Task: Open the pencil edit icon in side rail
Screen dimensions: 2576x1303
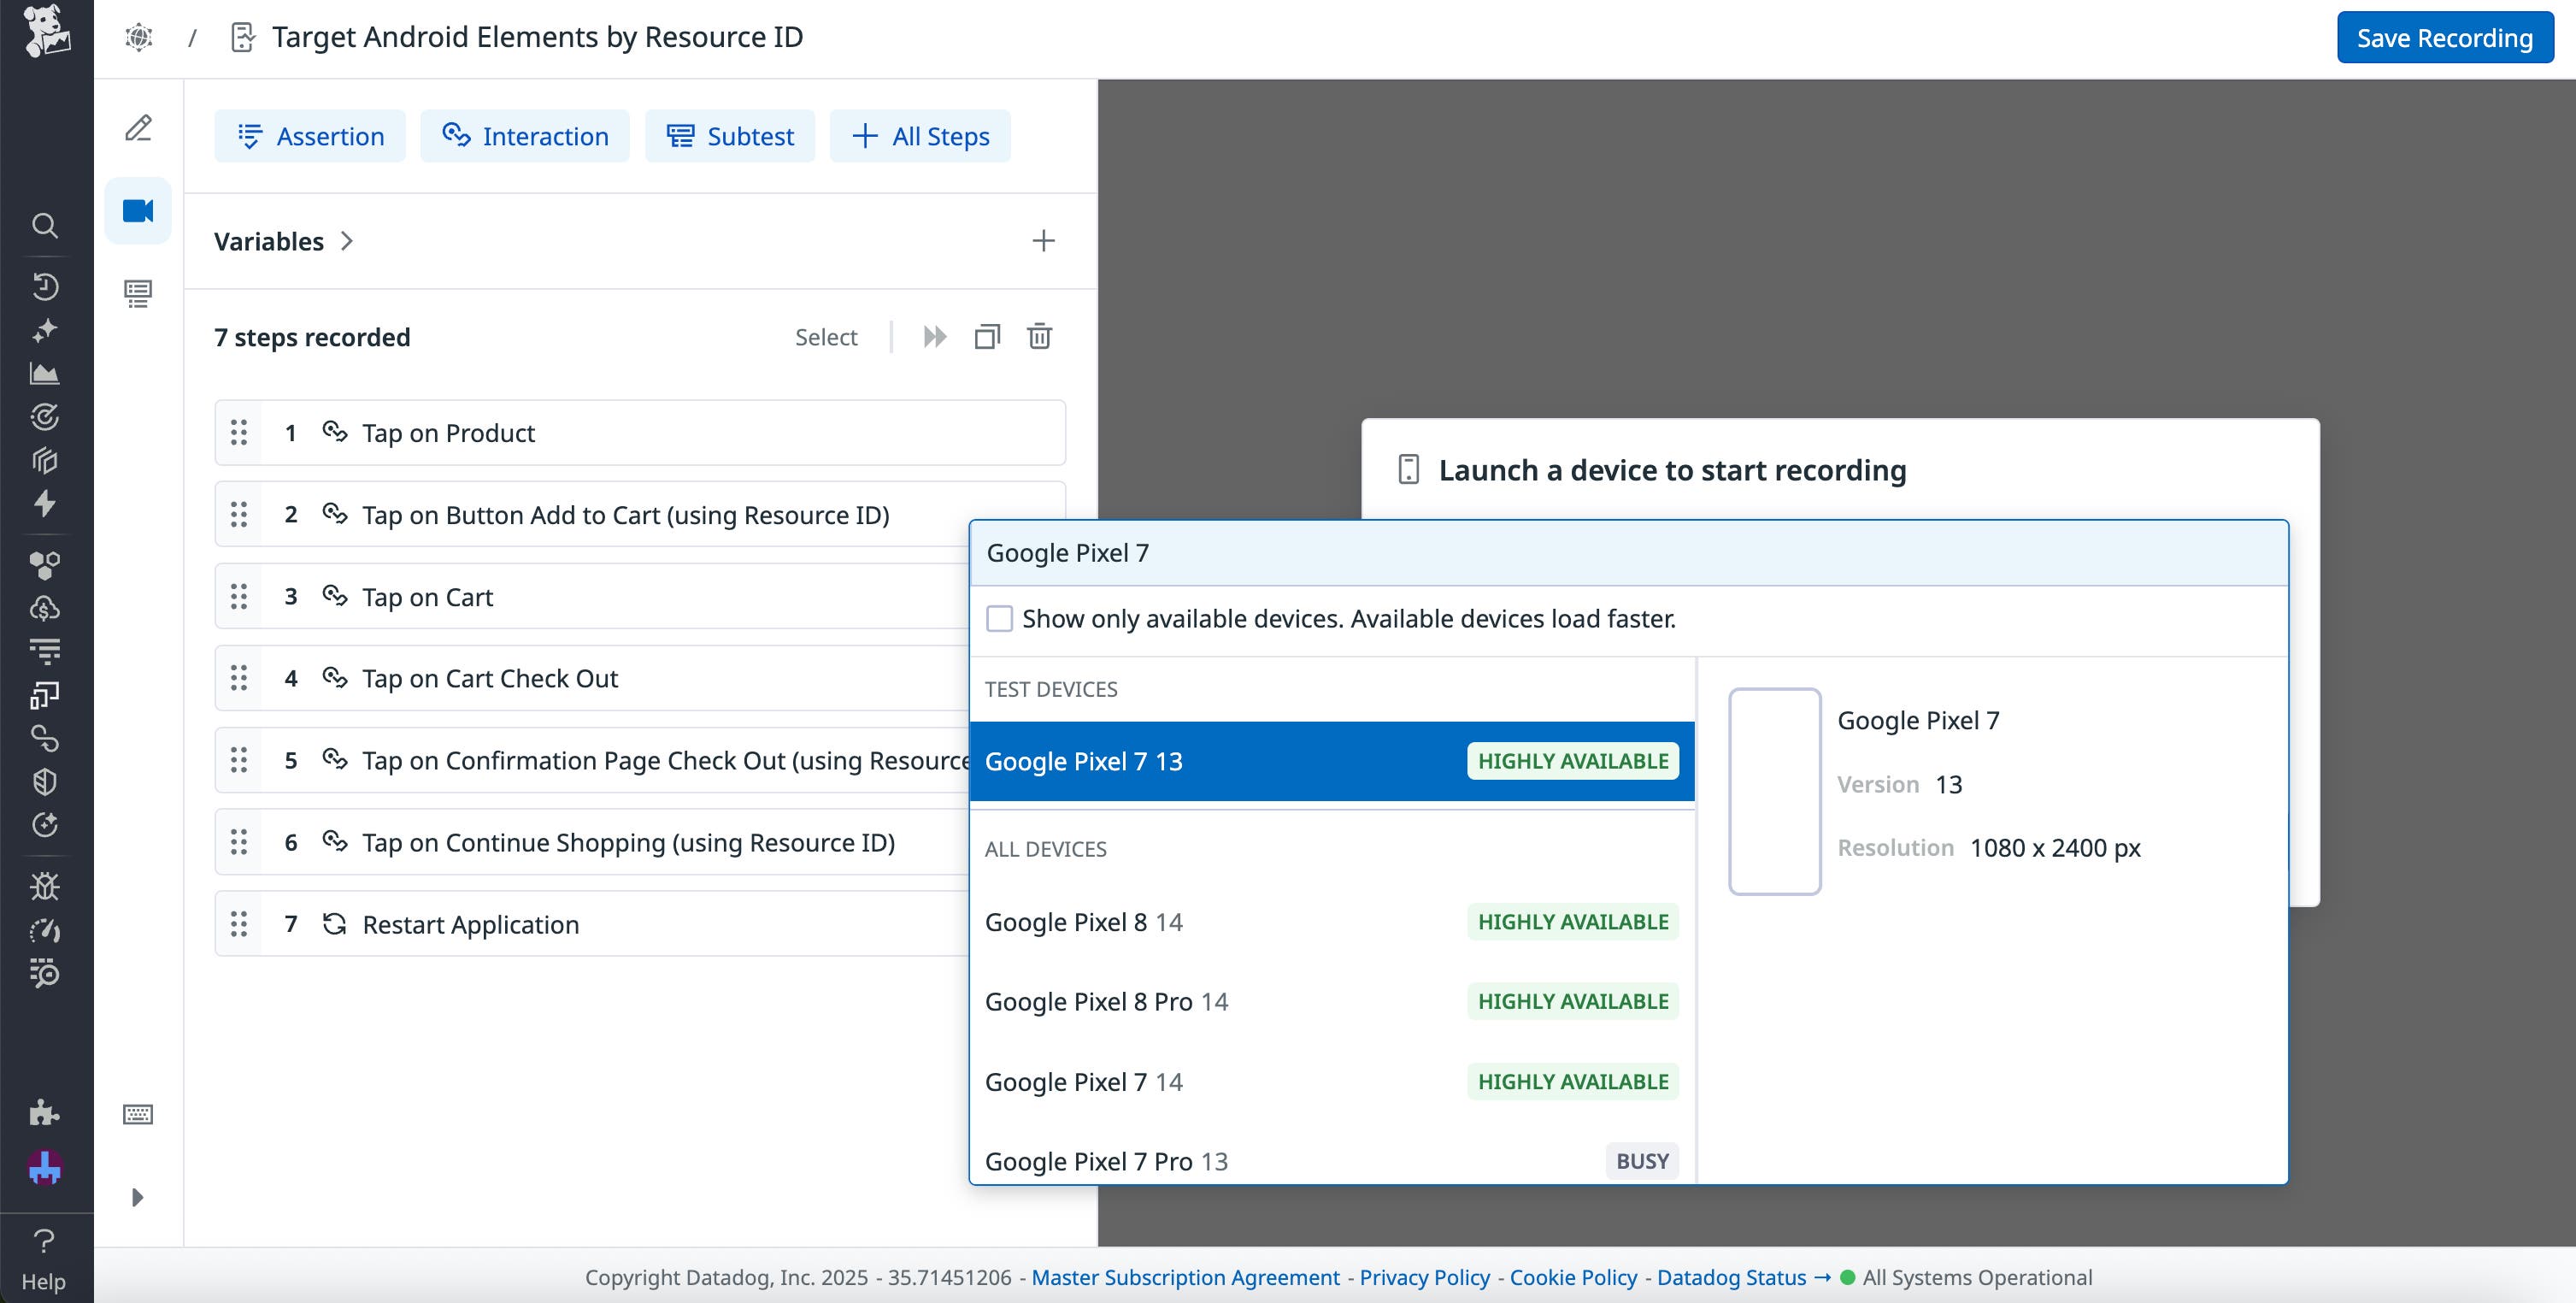Action: tap(138, 128)
